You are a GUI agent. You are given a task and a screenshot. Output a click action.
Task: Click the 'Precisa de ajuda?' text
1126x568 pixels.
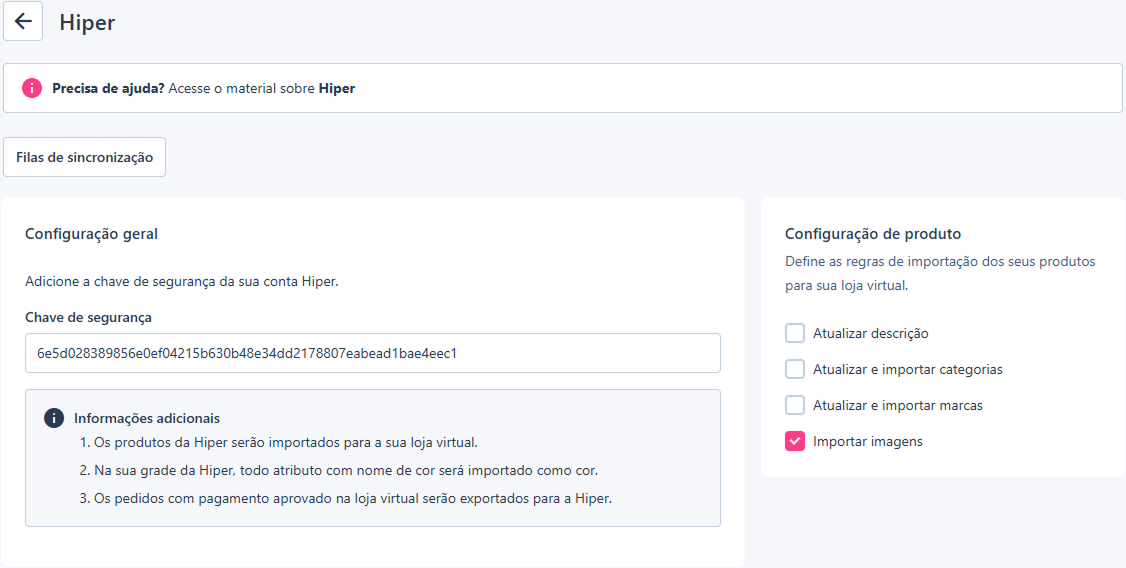click(x=108, y=89)
